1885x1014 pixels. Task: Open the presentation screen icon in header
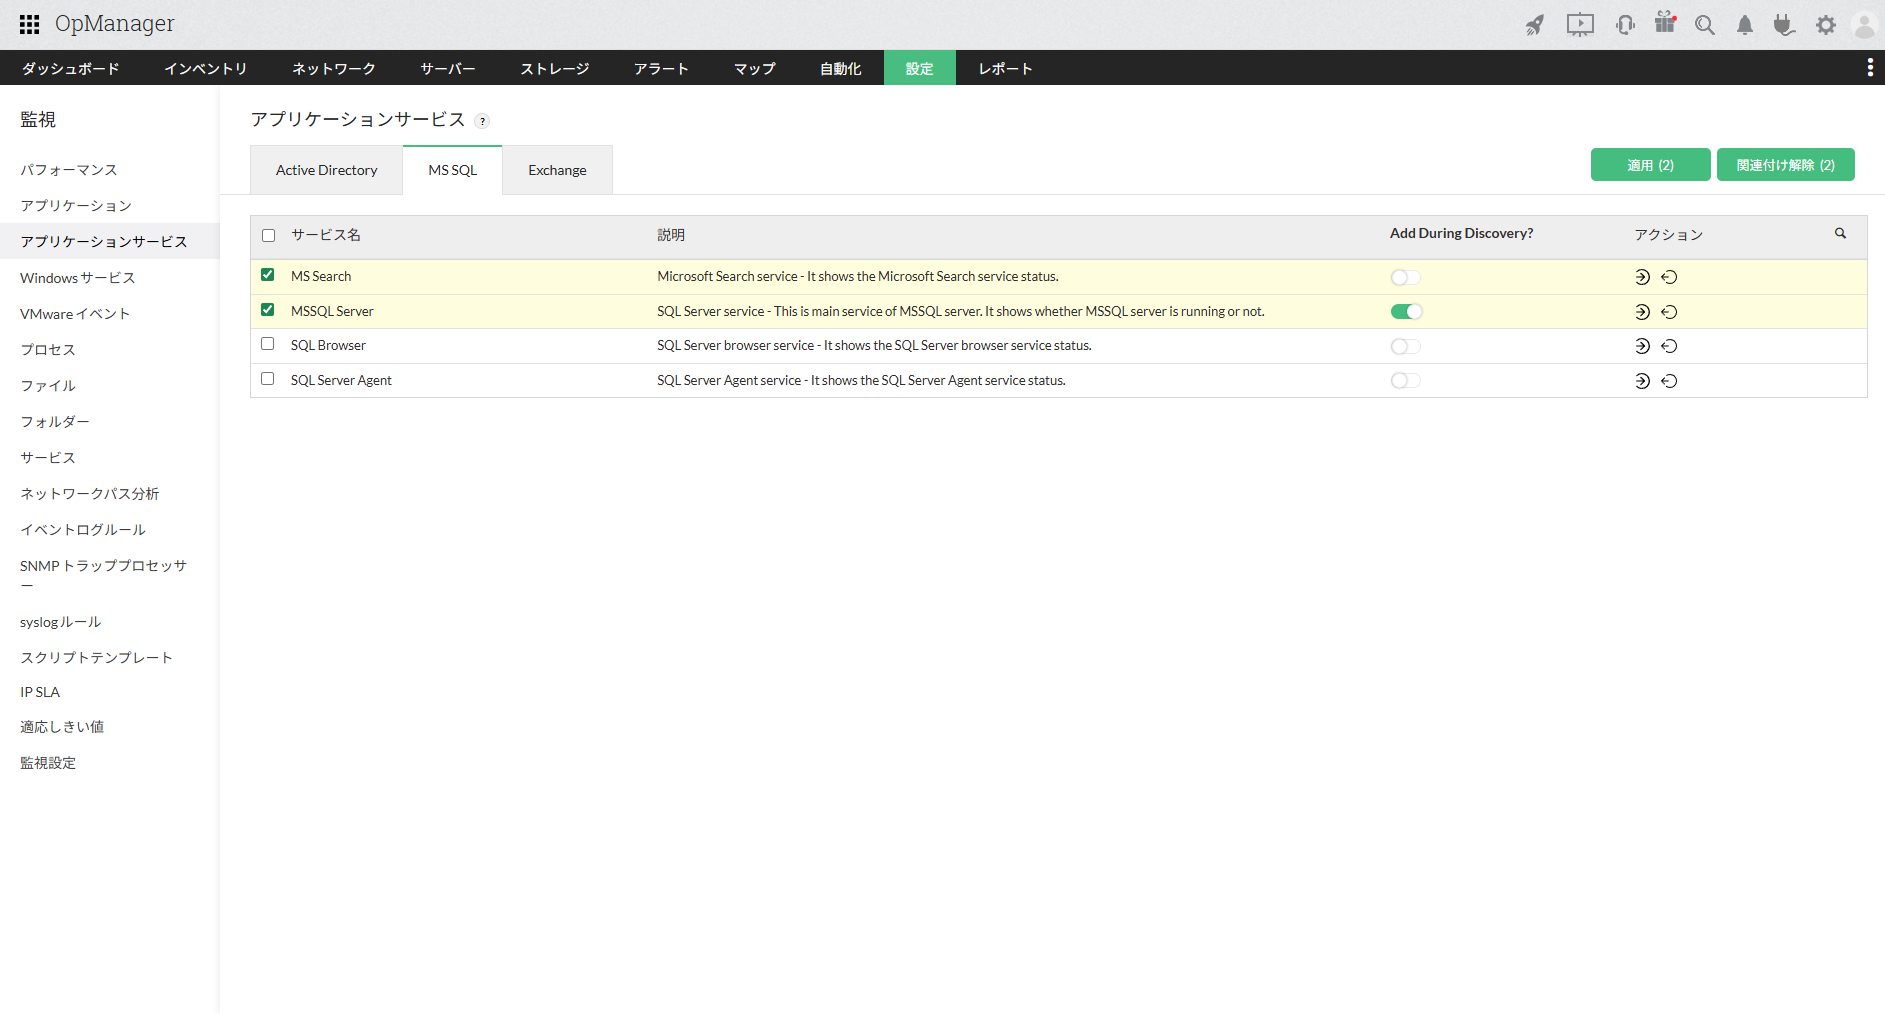click(1580, 25)
